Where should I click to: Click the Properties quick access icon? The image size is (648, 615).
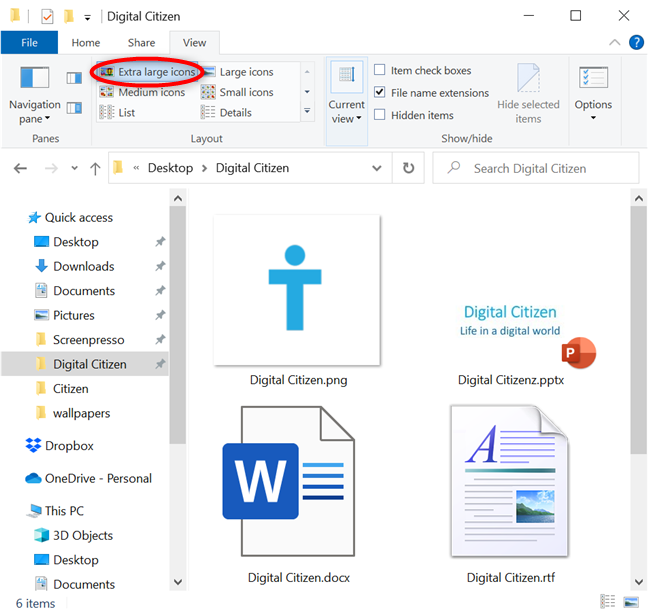tap(48, 17)
